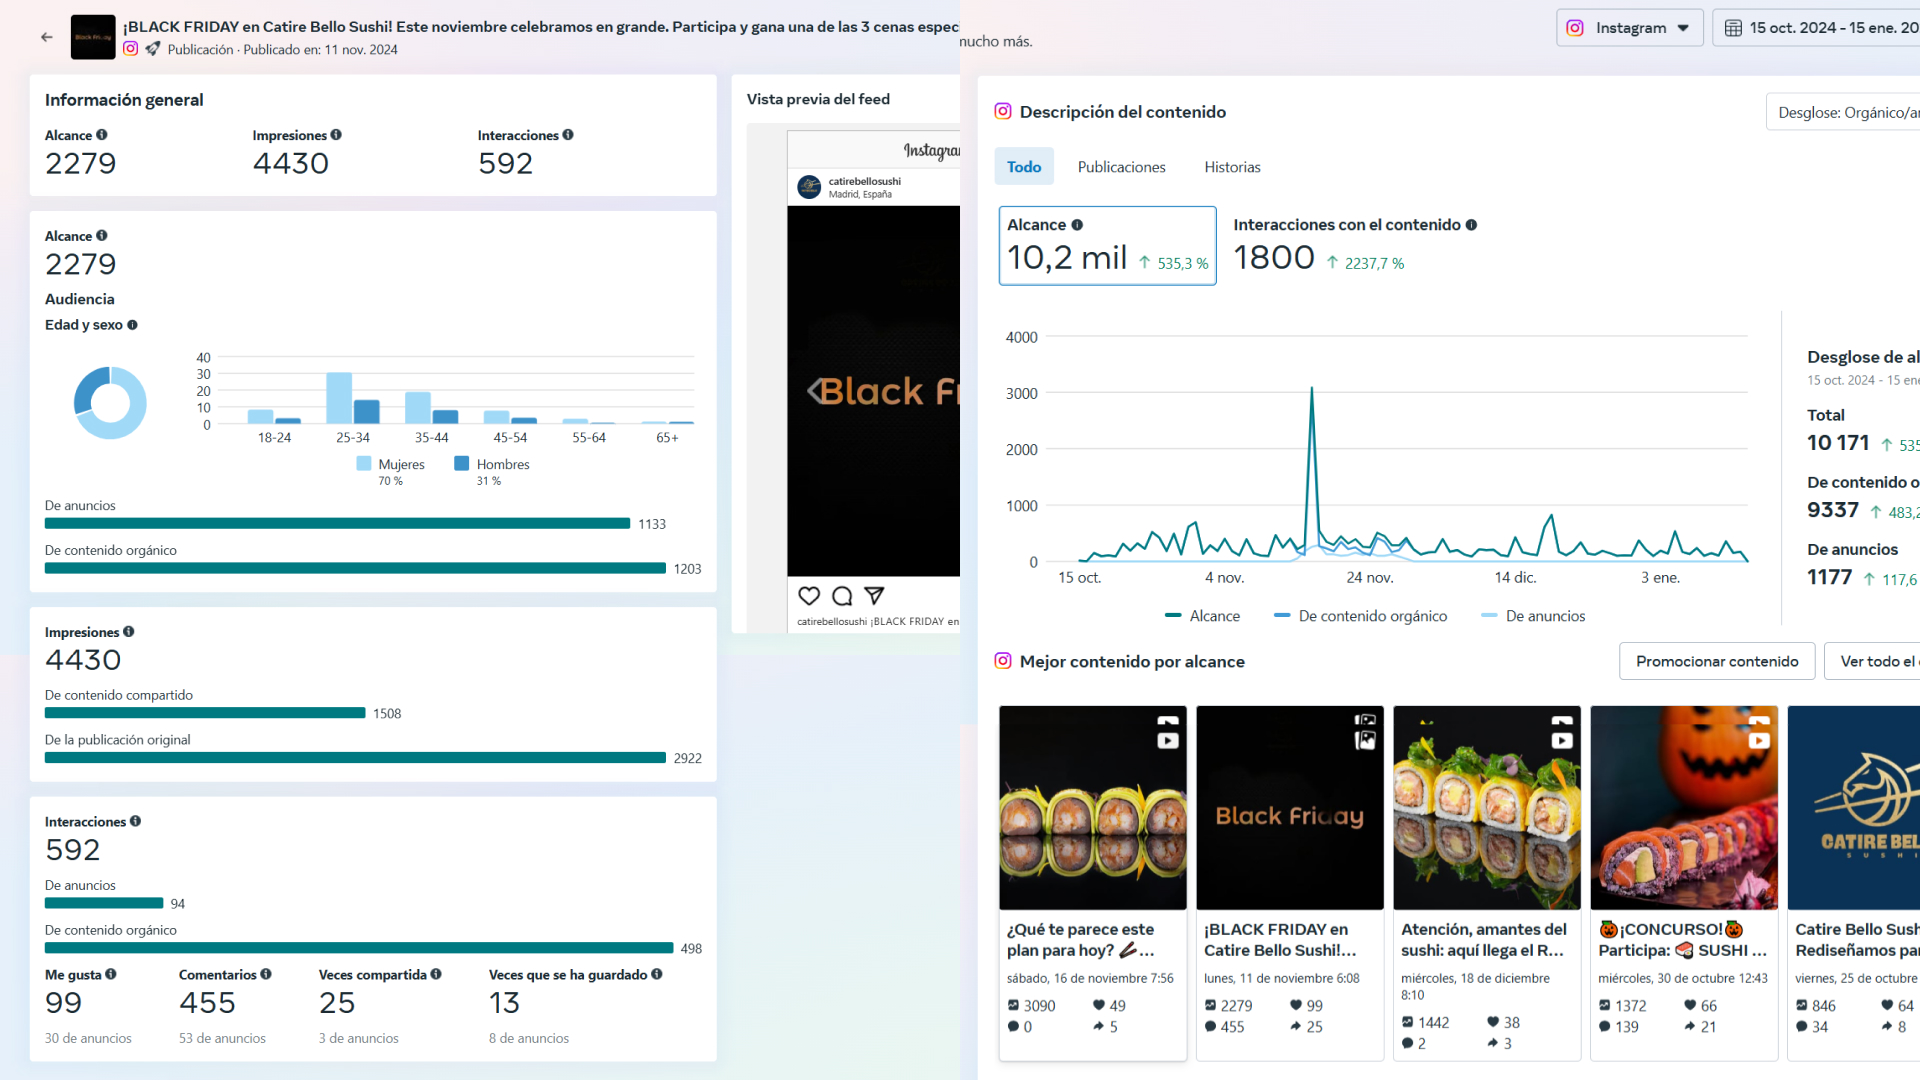The width and height of the screenshot is (1920, 1080).
Task: Open the Atención, amantes del sushi card
Action: point(1487,883)
